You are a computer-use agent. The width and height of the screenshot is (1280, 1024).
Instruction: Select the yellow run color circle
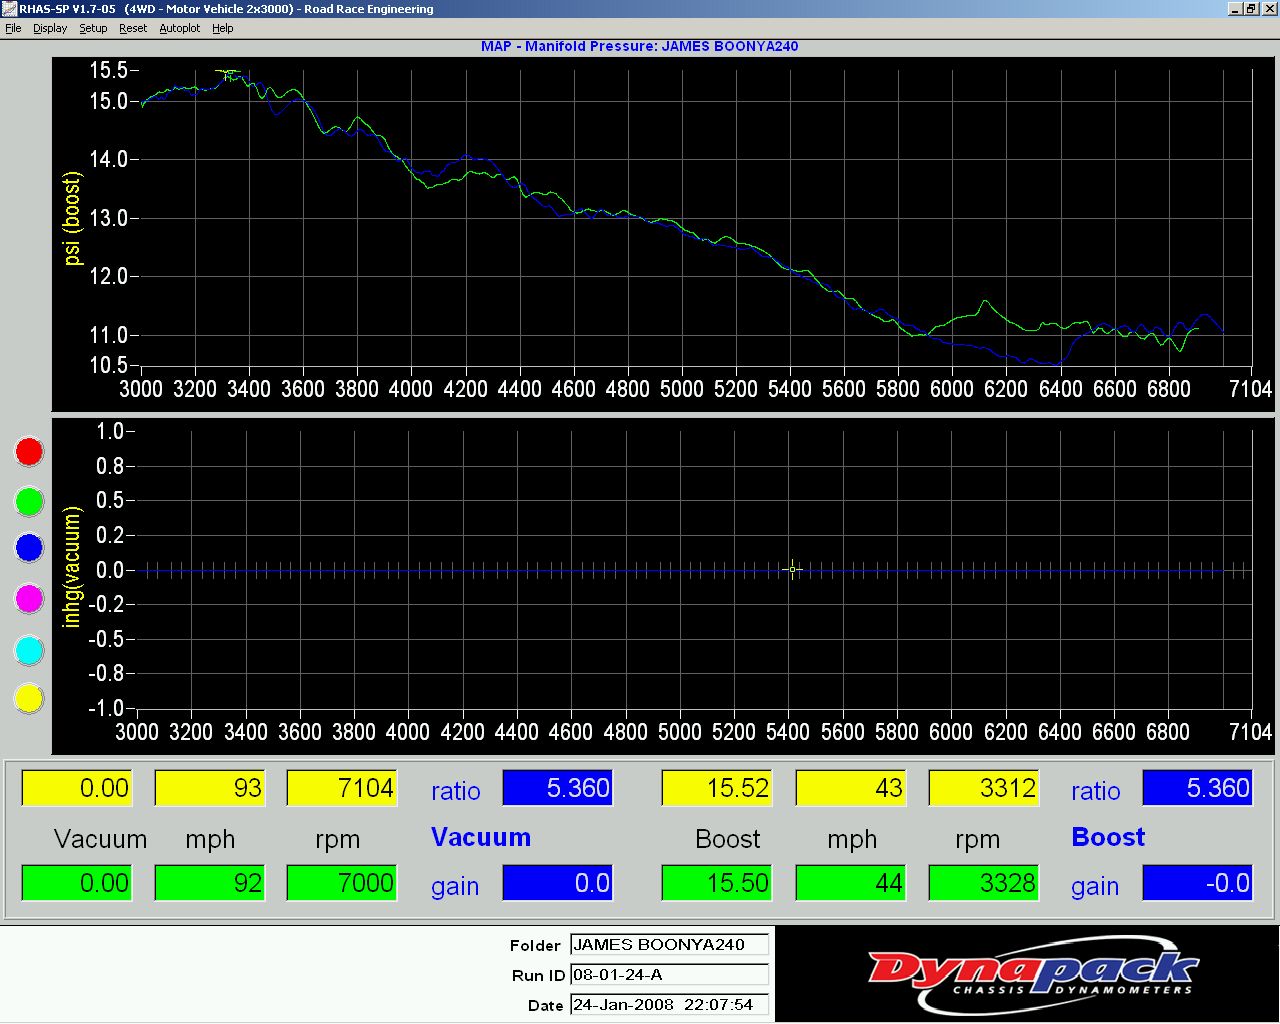click(x=29, y=698)
